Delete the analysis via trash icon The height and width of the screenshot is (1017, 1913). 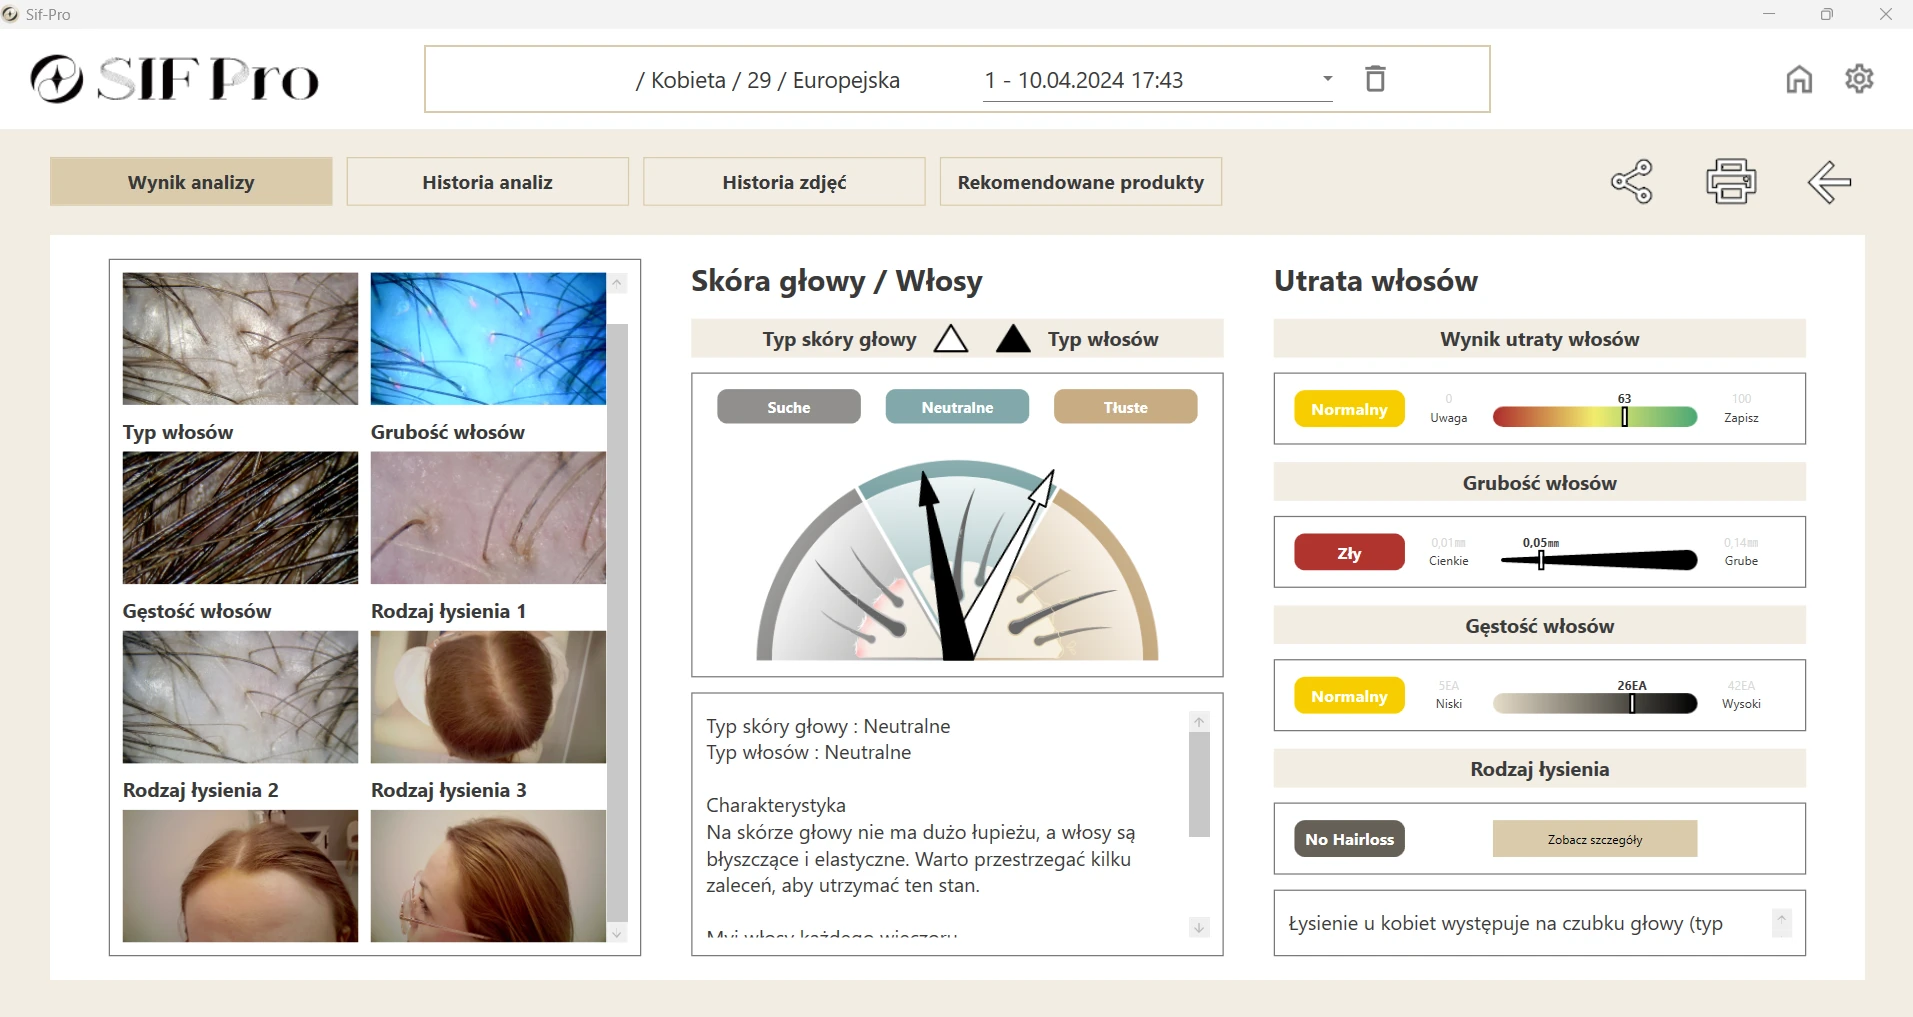point(1375,78)
